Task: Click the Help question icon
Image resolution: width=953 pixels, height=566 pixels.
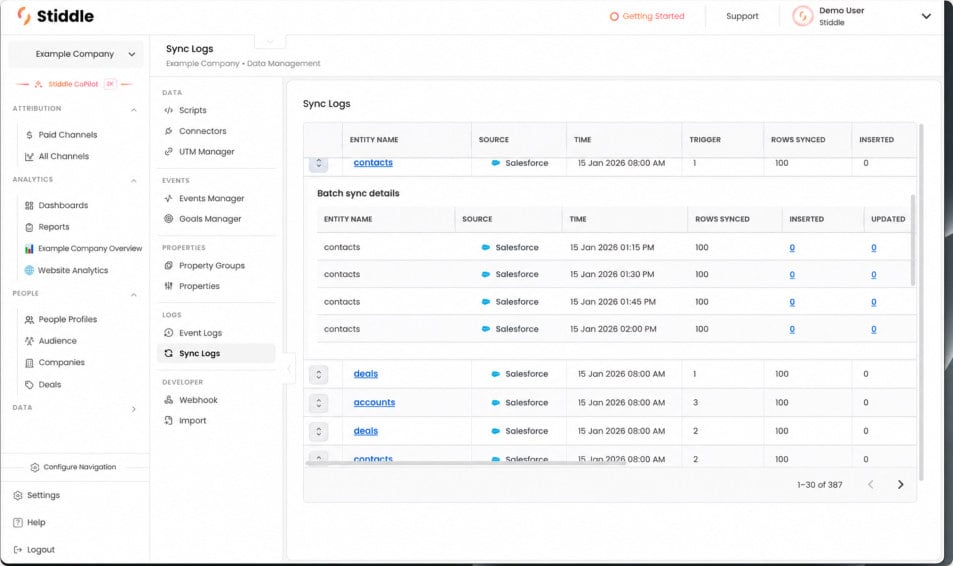Action: tap(18, 522)
